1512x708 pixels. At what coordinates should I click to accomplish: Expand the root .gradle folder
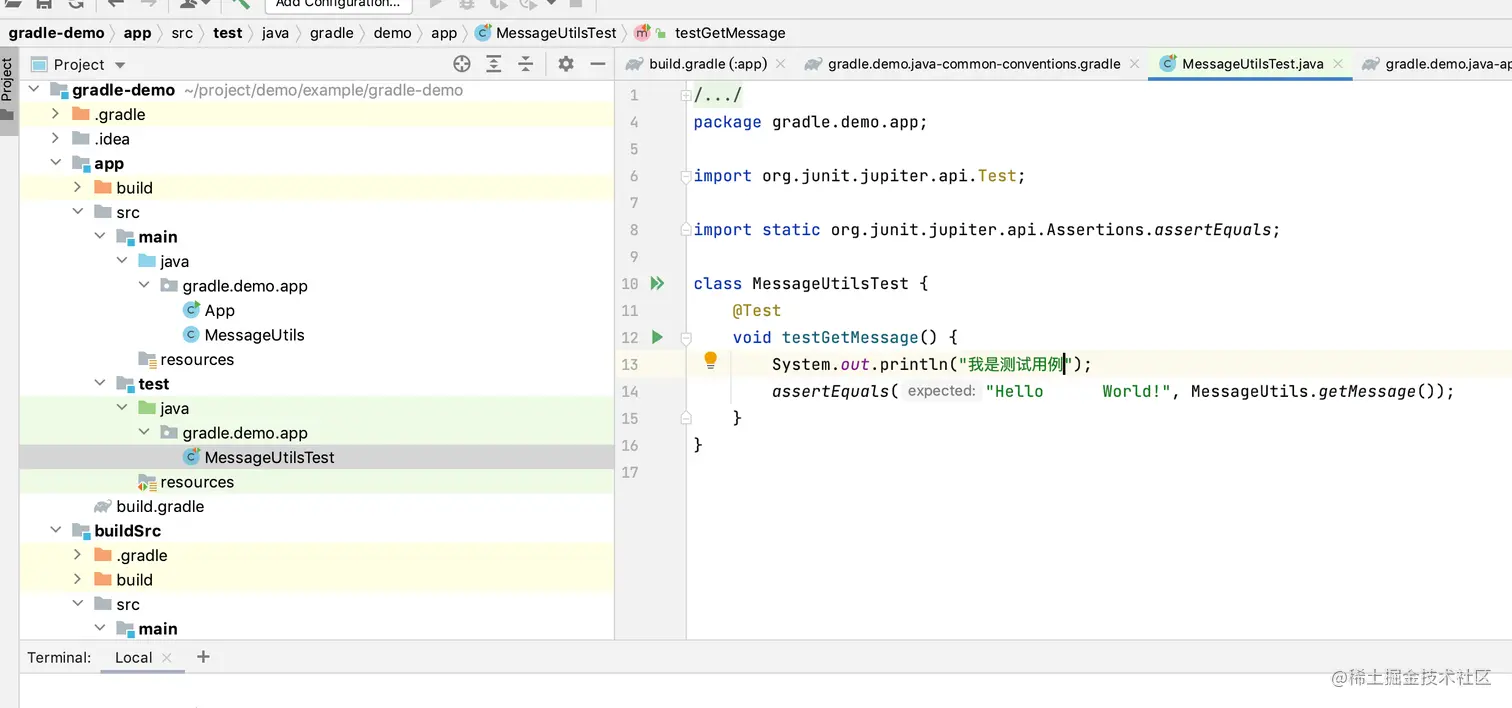pos(55,114)
